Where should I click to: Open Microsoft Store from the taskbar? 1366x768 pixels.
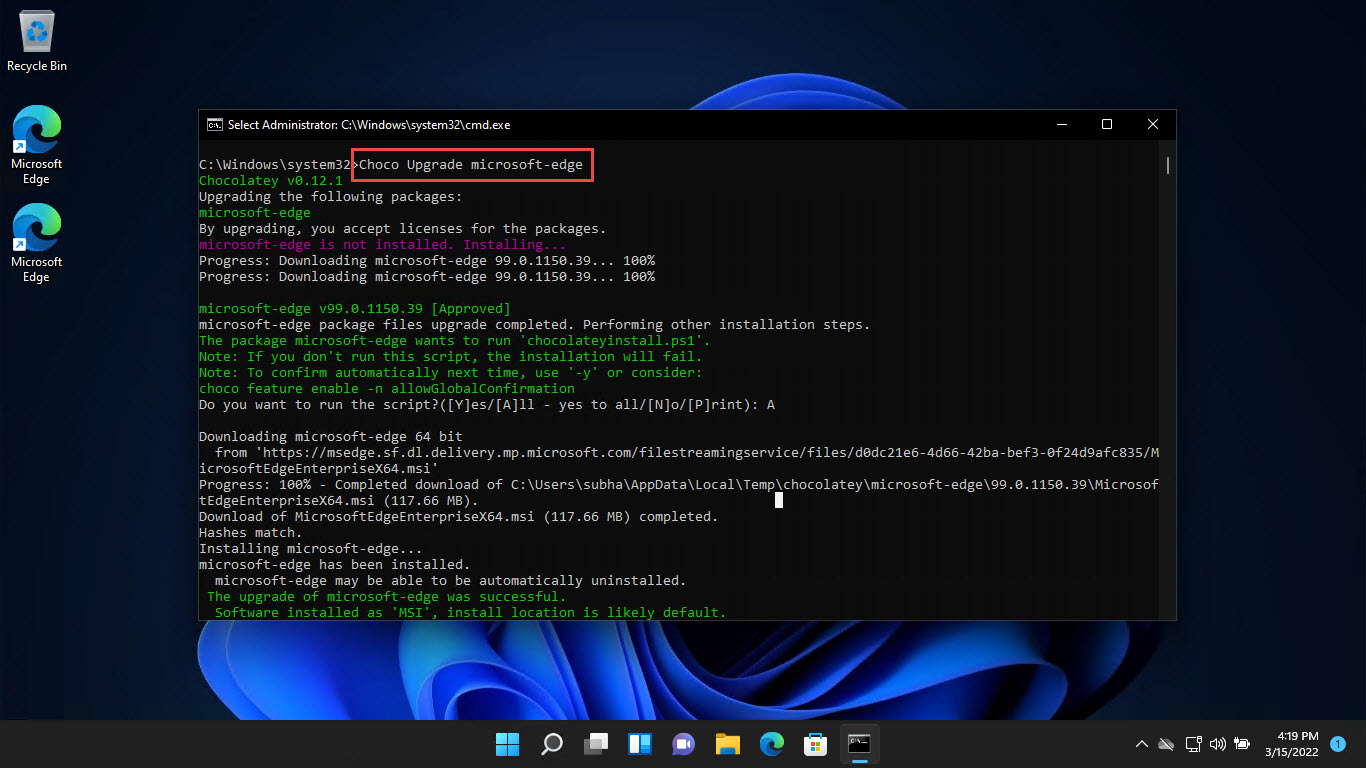815,744
